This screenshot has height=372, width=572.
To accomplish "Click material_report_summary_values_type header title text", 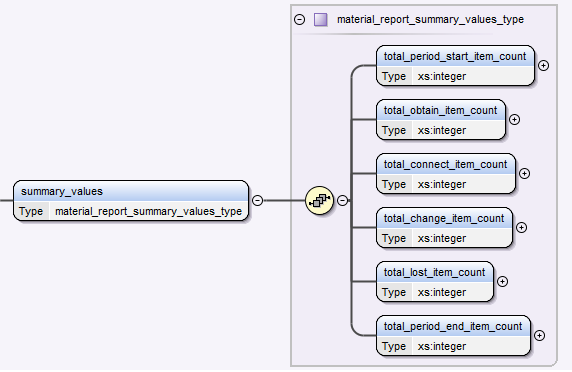I will click(x=430, y=19).
